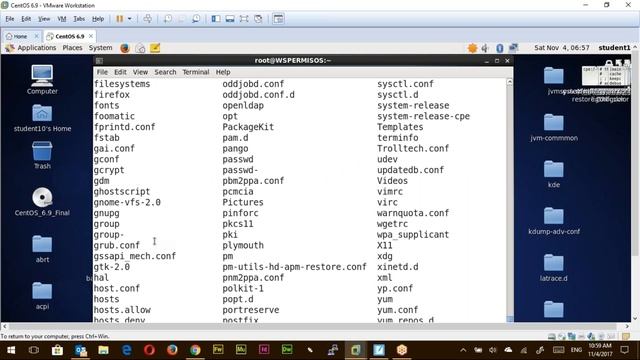640x360 pixels.
Task: Click the panel clock Sat Nov 4
Action: tap(562, 48)
